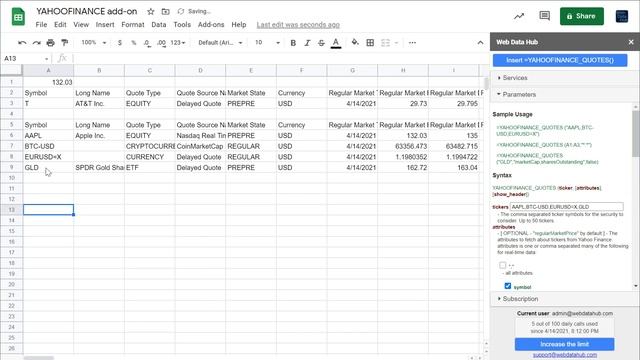Open the File menu

coord(41,24)
